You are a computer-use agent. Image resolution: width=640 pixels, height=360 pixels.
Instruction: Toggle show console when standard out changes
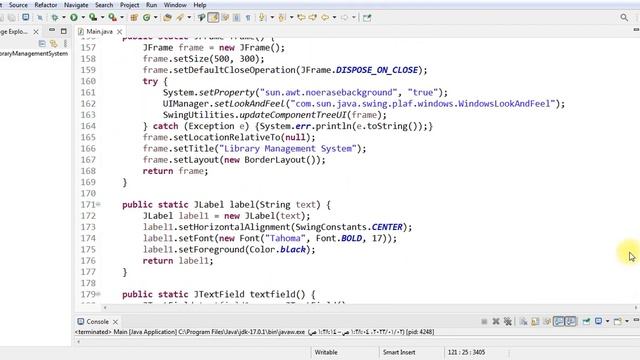coord(559,322)
